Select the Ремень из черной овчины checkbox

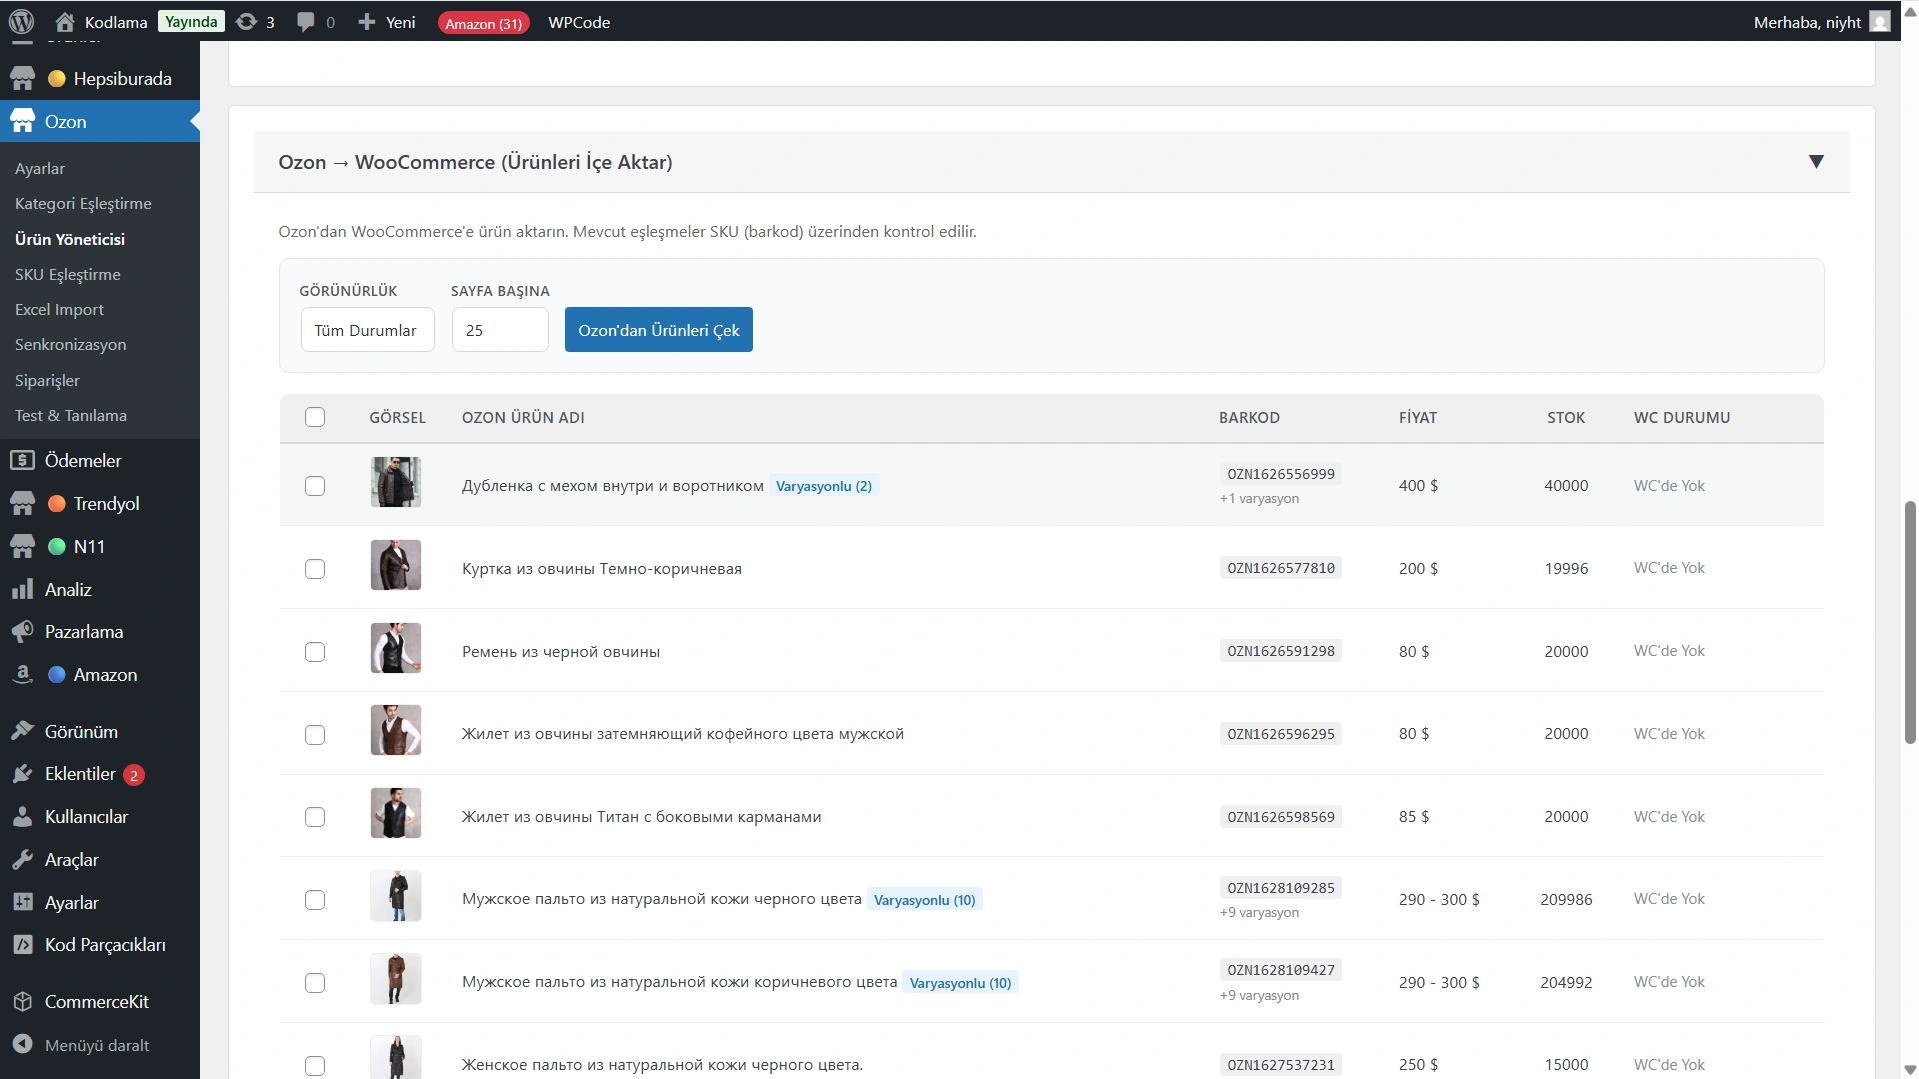click(x=315, y=652)
